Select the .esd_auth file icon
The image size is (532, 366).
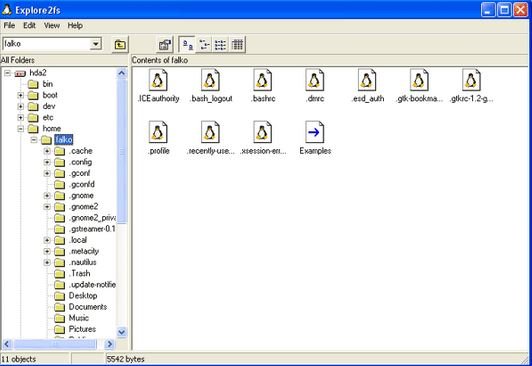[367, 80]
